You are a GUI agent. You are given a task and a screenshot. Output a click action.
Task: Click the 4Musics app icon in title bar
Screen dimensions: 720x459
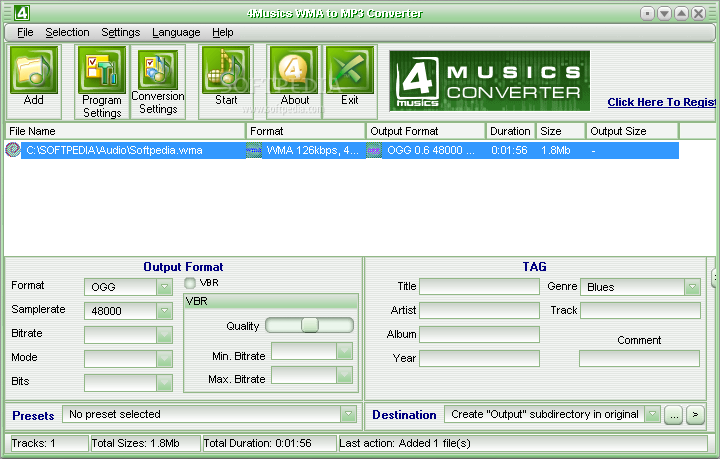[22, 13]
